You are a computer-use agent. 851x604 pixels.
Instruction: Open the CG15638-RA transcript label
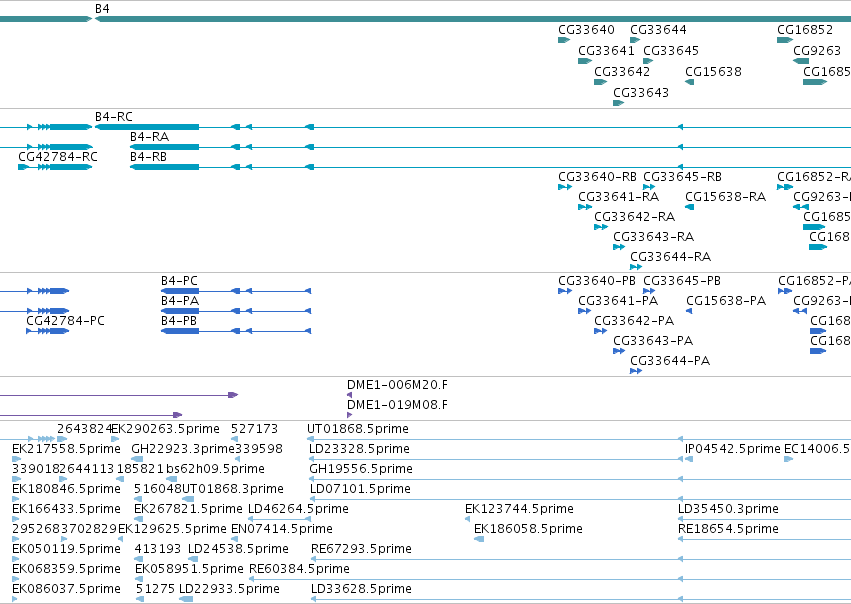click(x=726, y=196)
